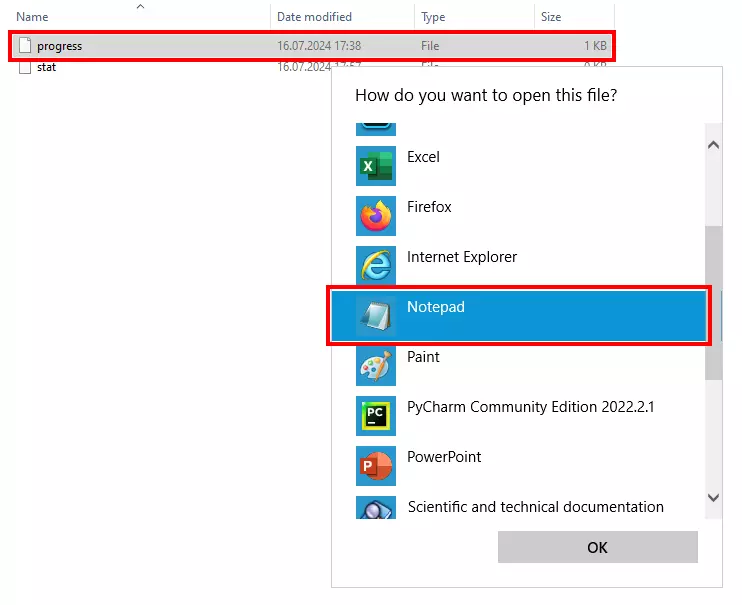Click the Internet Explorer icon
The height and width of the screenshot is (605, 742).
click(376, 266)
